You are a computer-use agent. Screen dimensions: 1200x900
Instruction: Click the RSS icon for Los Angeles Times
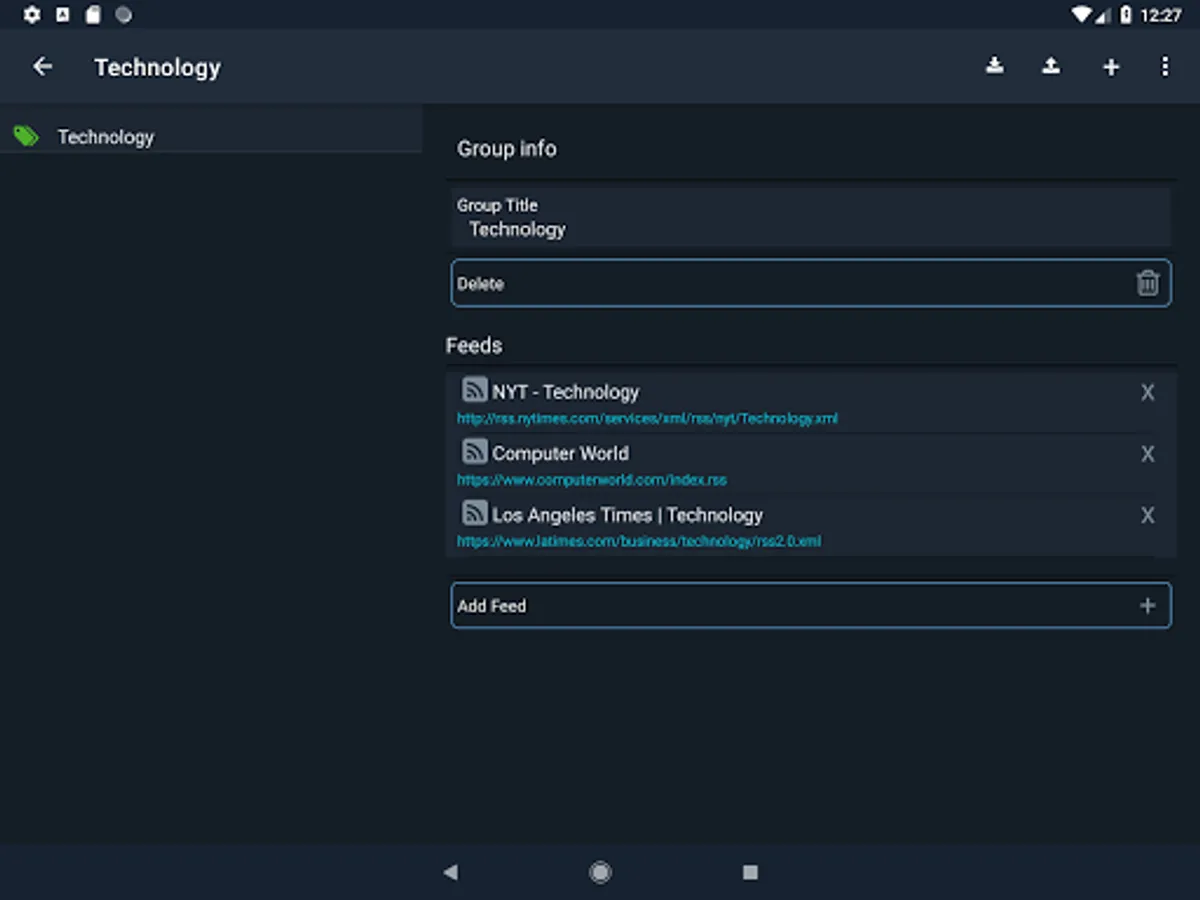coord(475,513)
